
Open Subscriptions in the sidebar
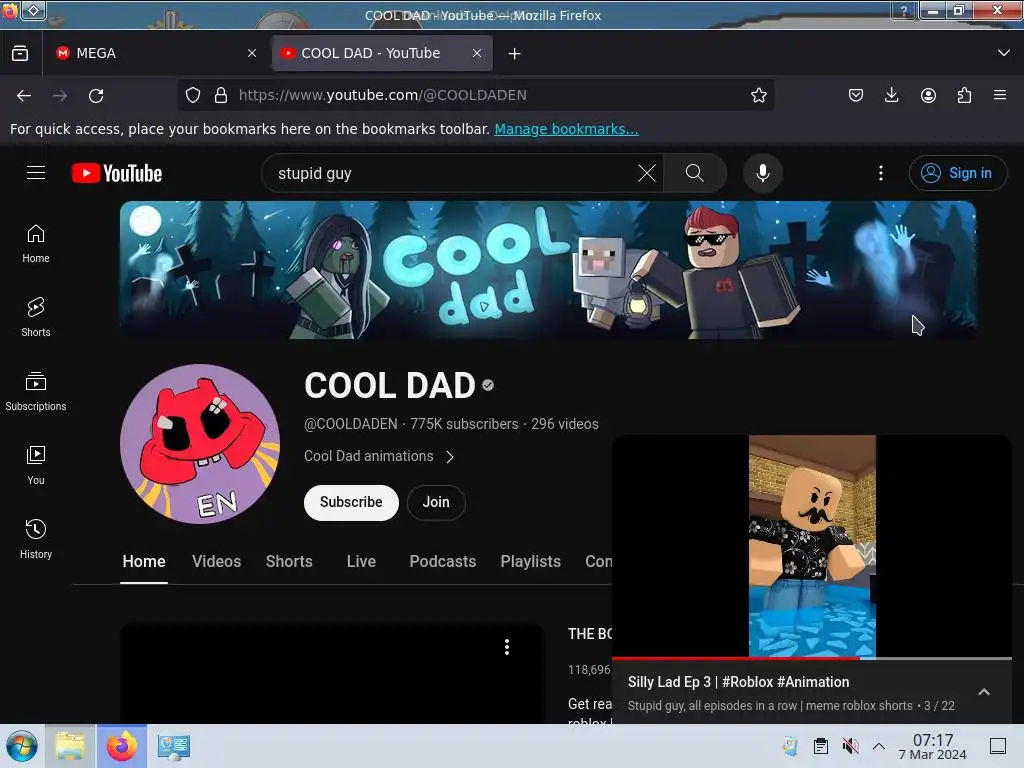tap(36, 391)
